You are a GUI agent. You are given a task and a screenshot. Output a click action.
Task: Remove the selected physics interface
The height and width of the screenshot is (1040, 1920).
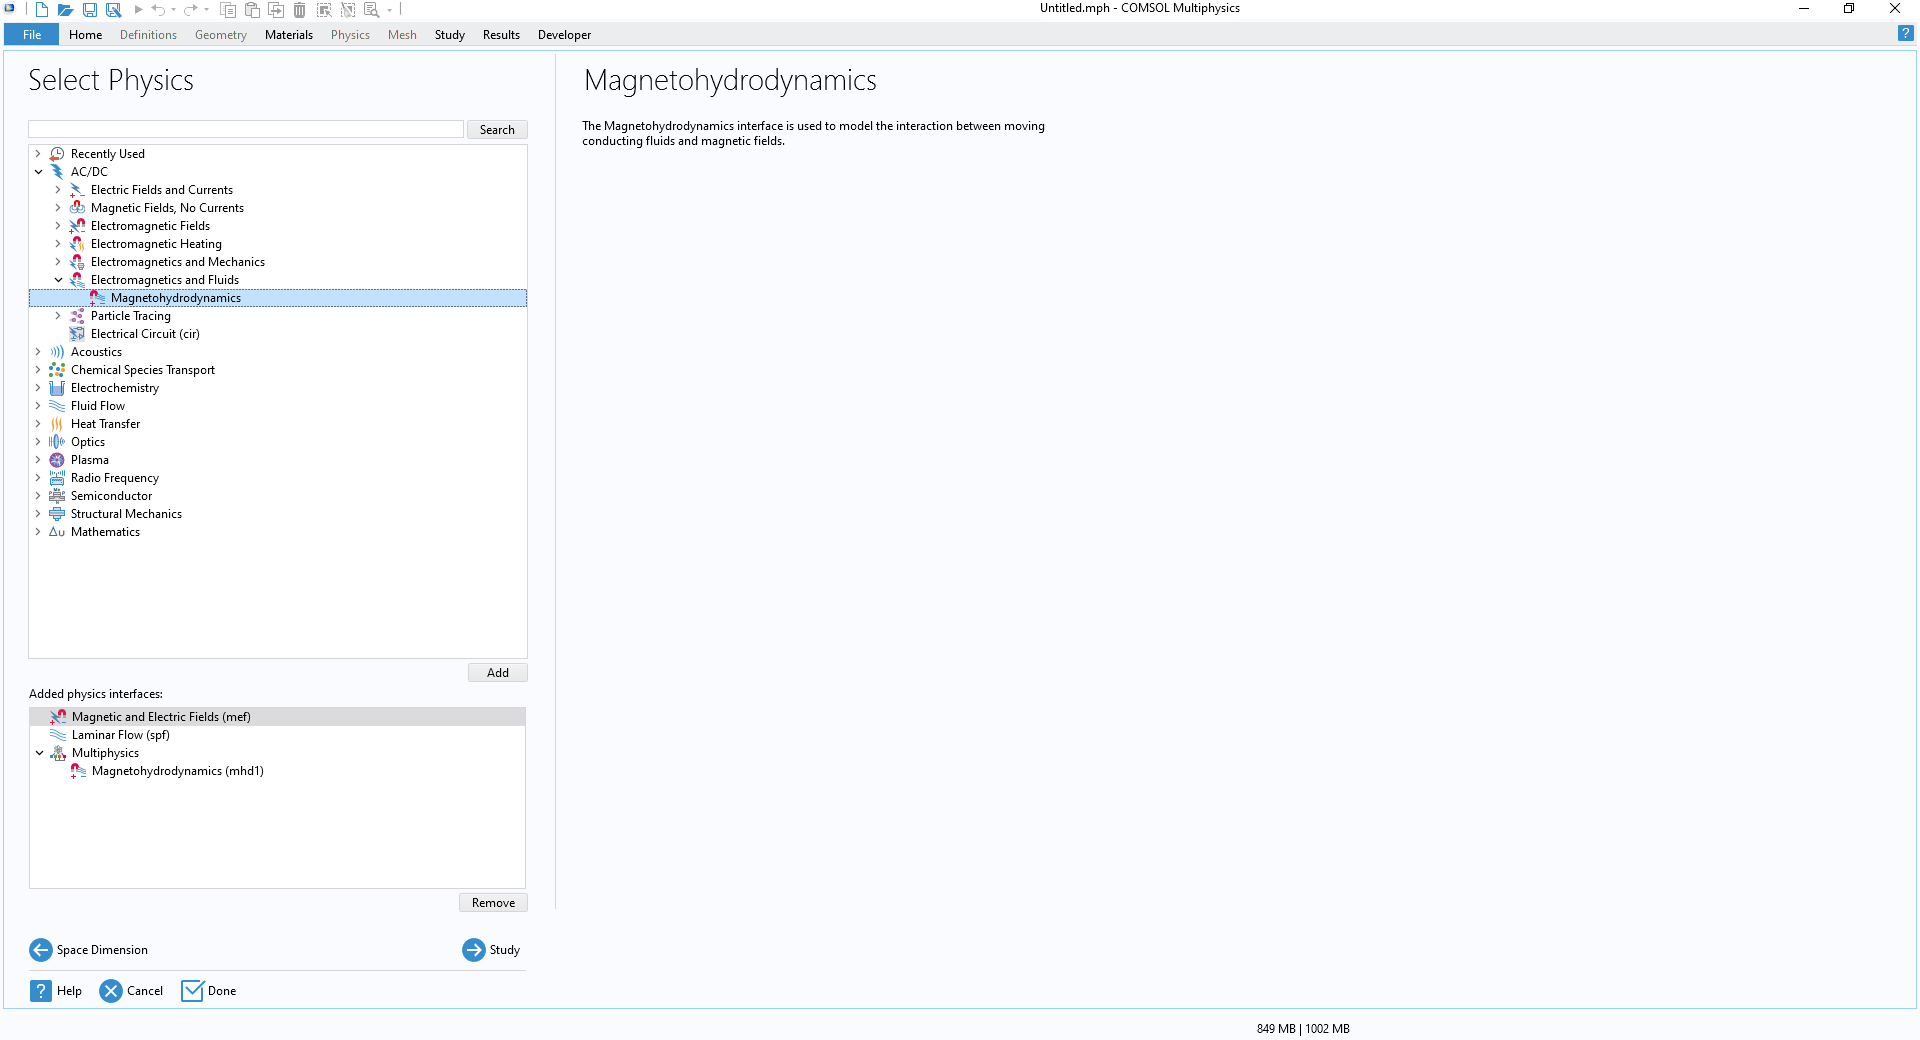point(492,902)
